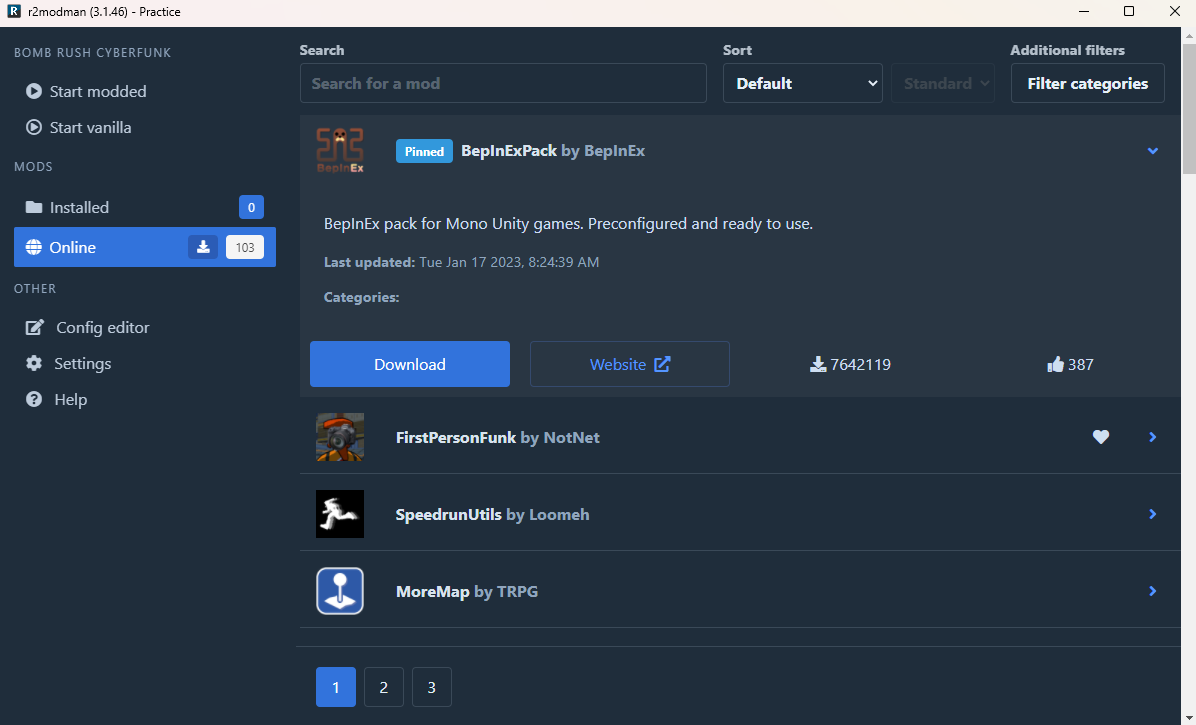Click the Start vanilla play icon
This screenshot has height=725, width=1196.
33,127
